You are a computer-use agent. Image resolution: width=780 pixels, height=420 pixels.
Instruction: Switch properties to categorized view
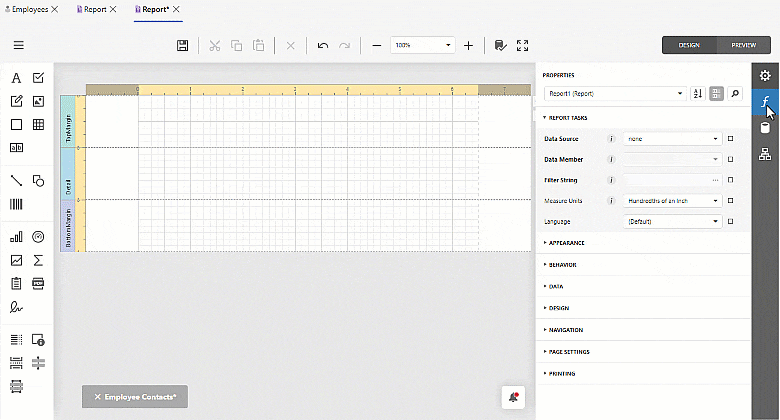pyautogui.click(x=716, y=94)
